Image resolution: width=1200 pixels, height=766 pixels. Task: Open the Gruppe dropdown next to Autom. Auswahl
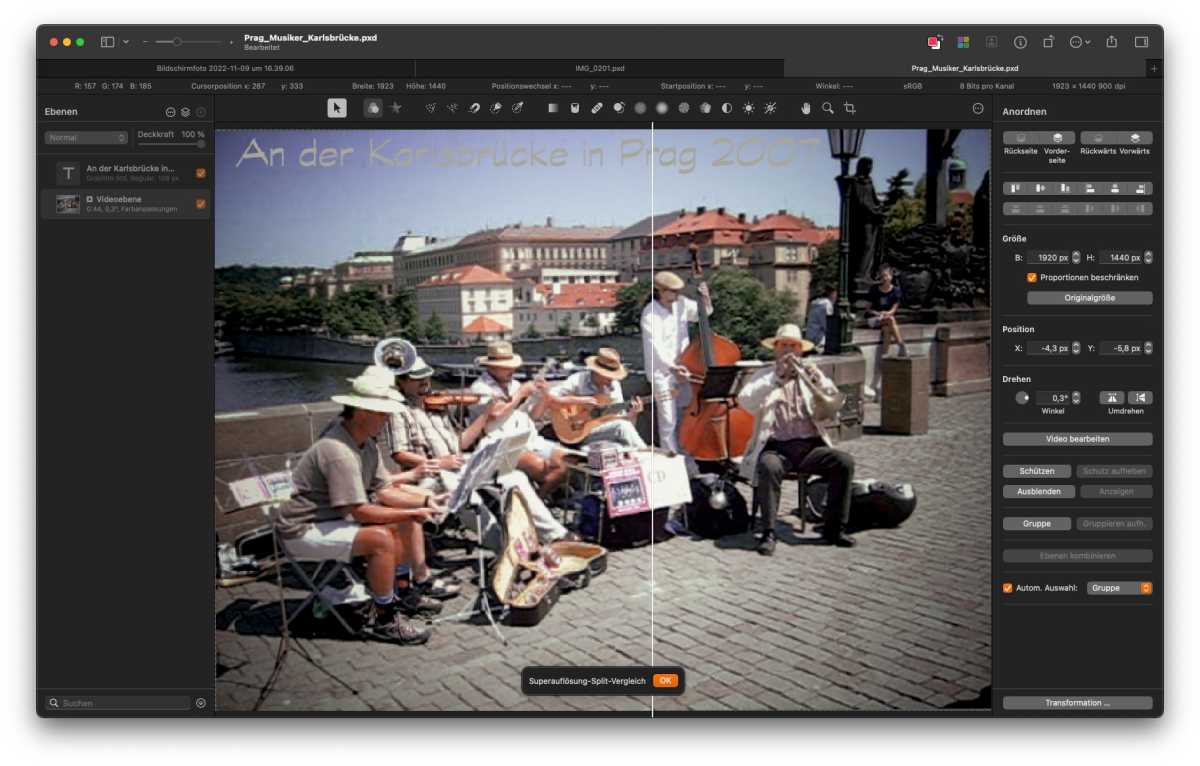(1120, 588)
